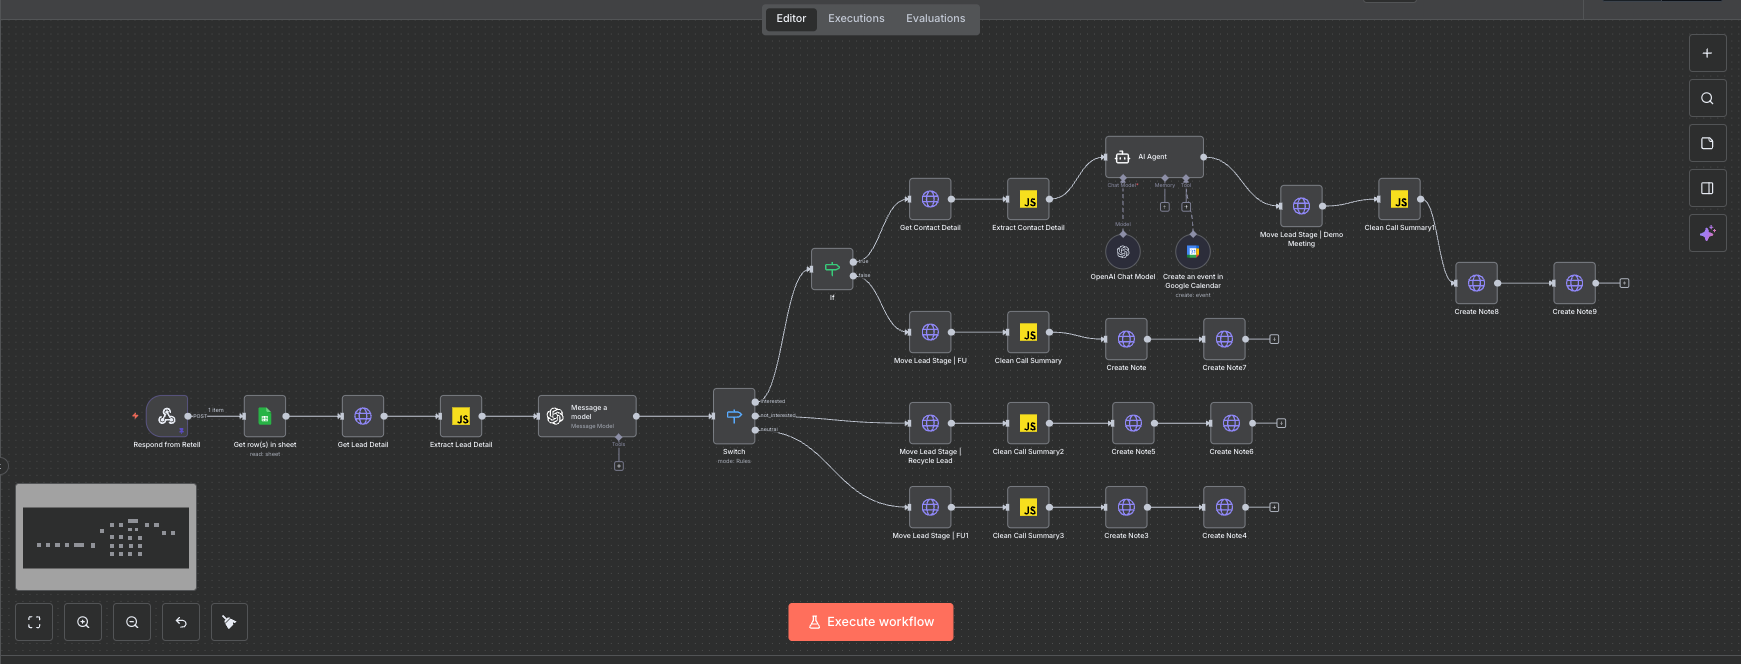Select the Switch node icon
This screenshot has width=1741, height=664.
pos(734,416)
